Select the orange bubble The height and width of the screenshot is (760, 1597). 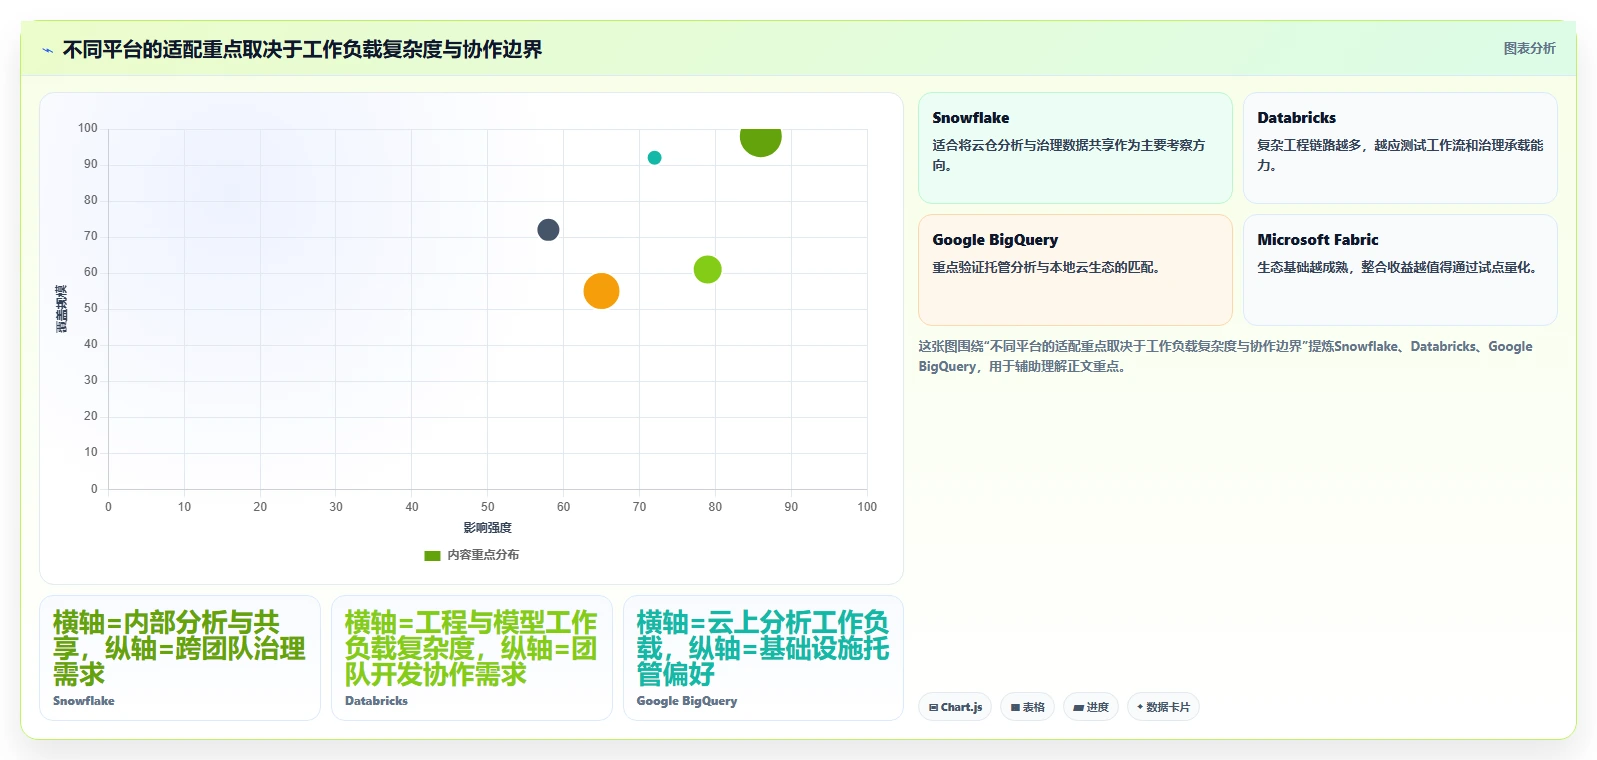tap(601, 291)
